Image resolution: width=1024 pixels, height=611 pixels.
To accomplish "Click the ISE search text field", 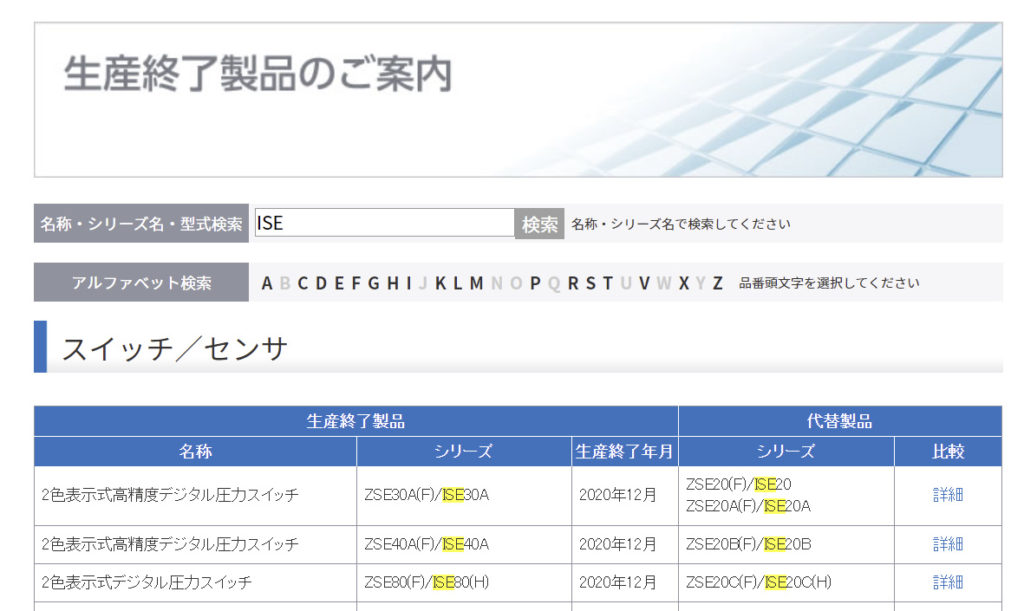I will tap(385, 223).
